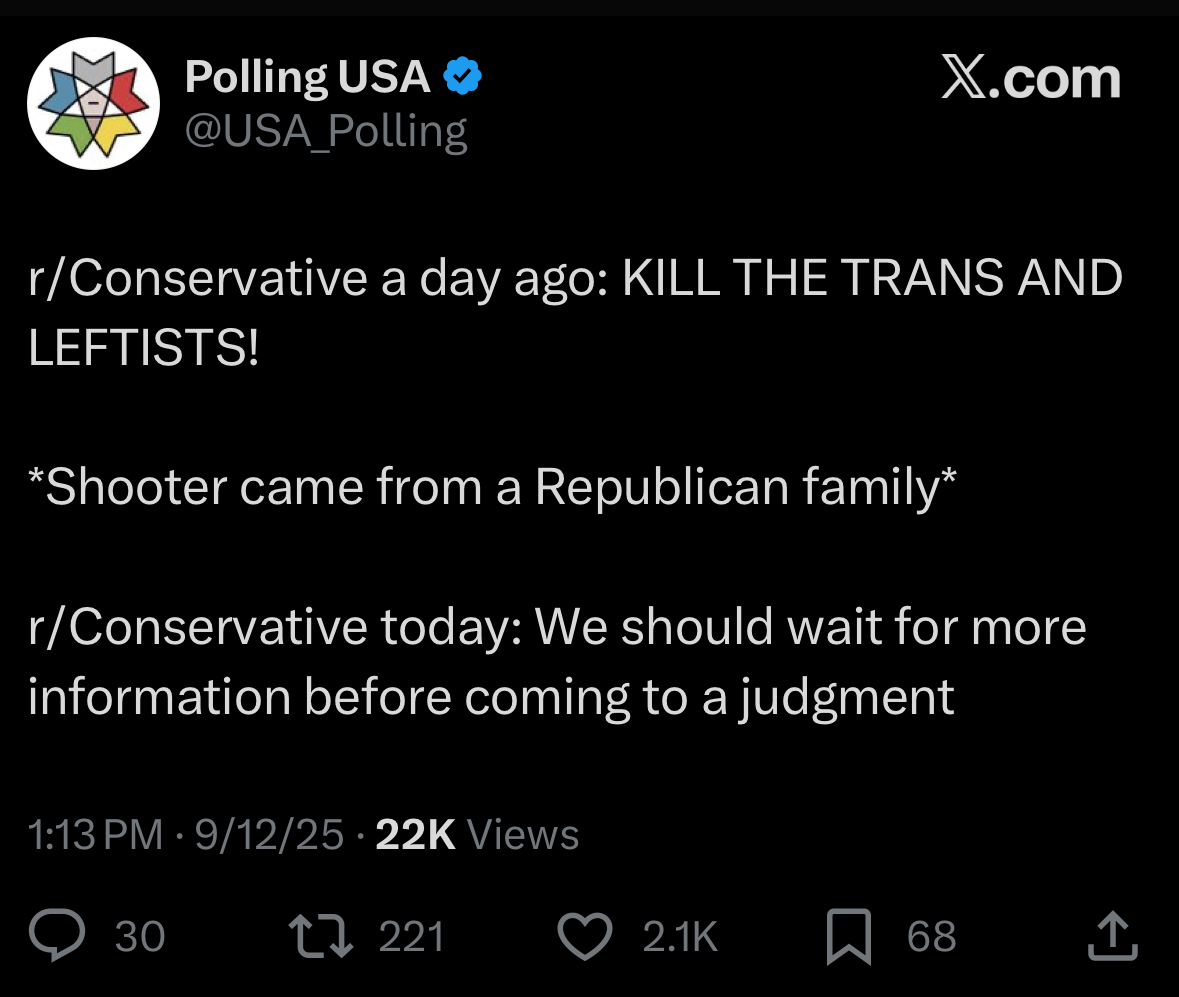
Task: Open the reply speech bubble icon
Action: click(57, 935)
